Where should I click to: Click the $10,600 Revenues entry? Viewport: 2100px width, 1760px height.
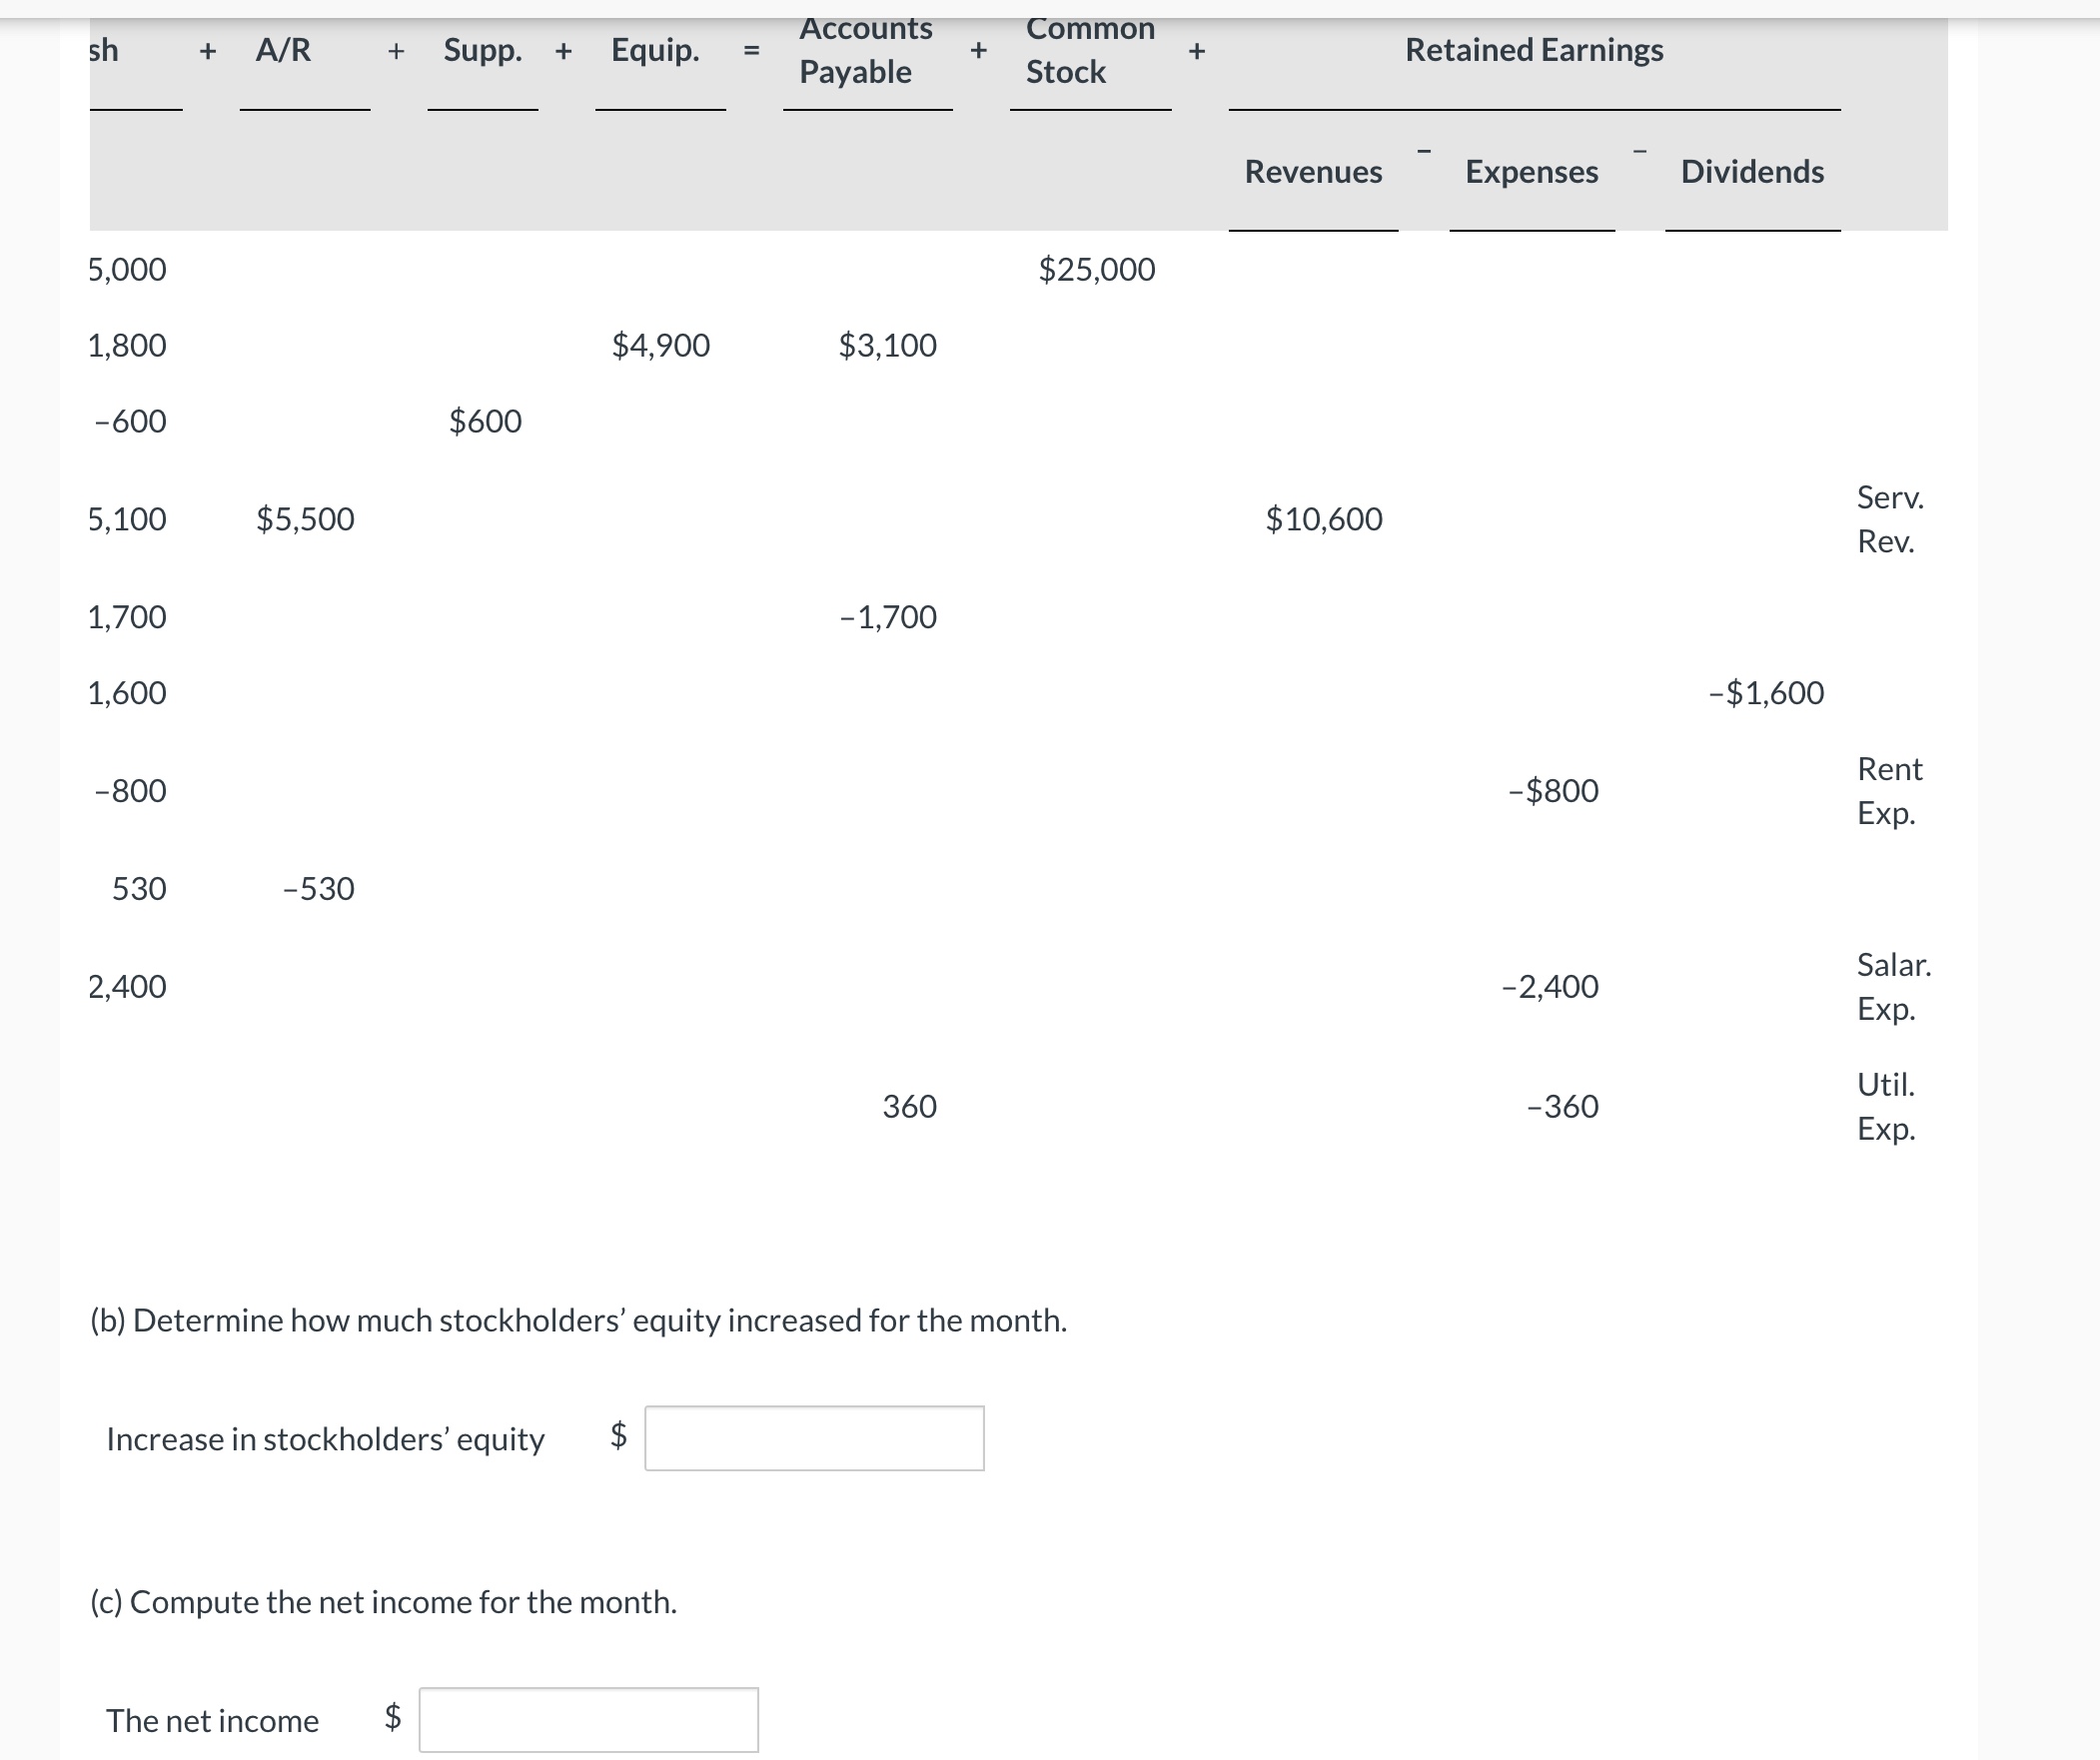coord(1325,519)
